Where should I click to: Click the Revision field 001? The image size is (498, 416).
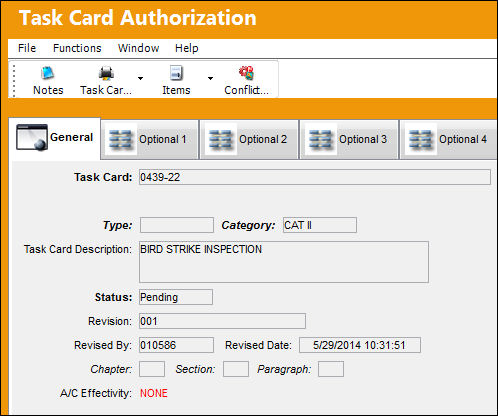[x=222, y=321]
